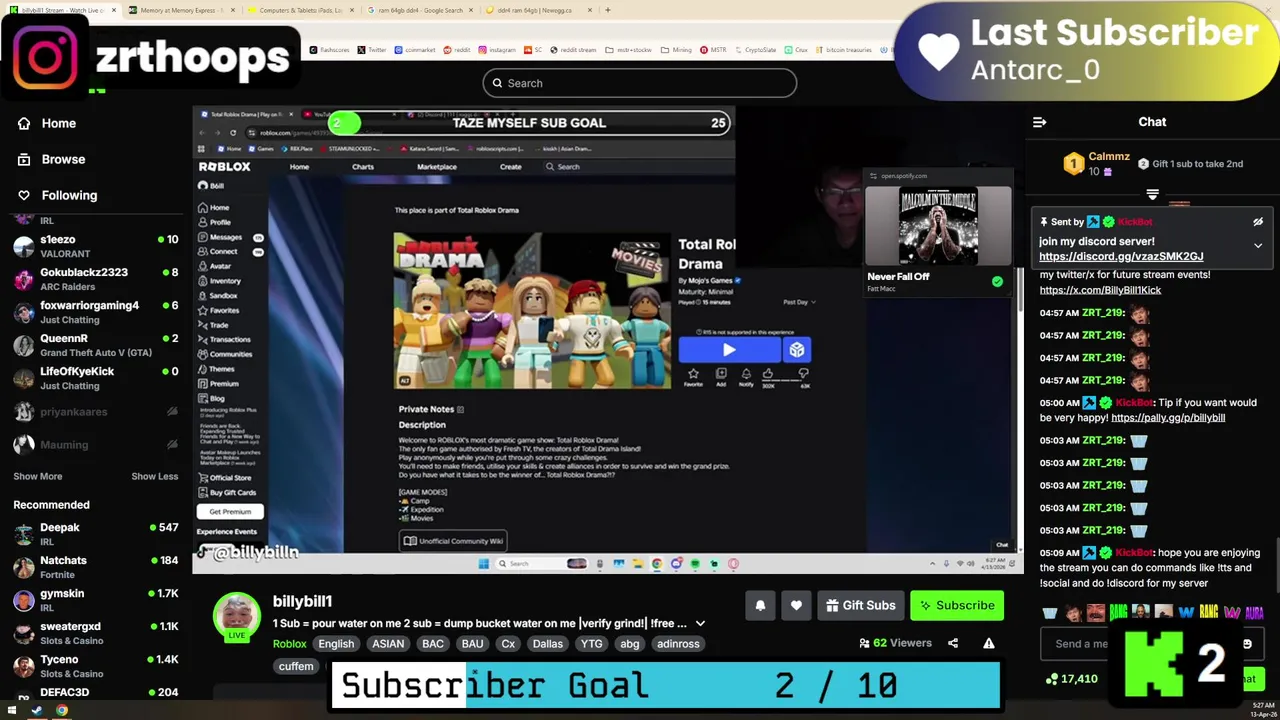Open QueennR GTA channel
The width and height of the screenshot is (1280, 720).
(x=96, y=345)
